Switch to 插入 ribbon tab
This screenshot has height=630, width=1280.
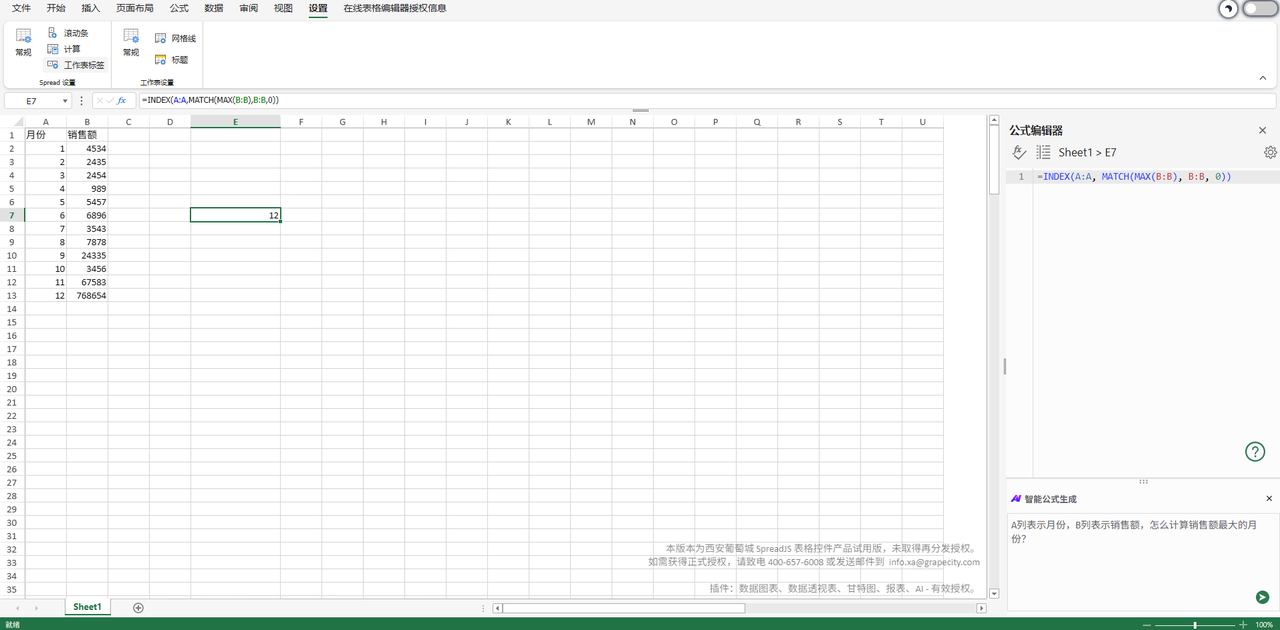(x=91, y=8)
